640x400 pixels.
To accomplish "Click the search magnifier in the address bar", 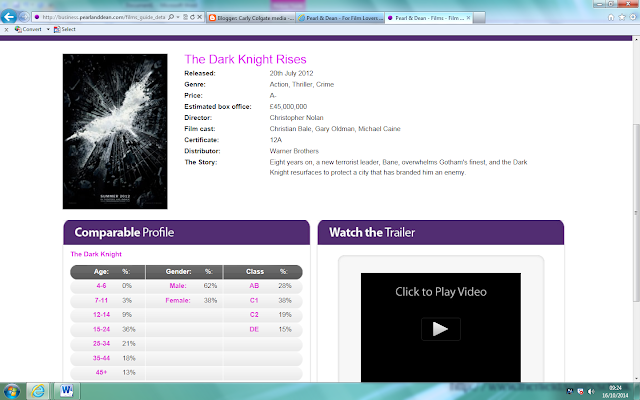I will (171, 17).
